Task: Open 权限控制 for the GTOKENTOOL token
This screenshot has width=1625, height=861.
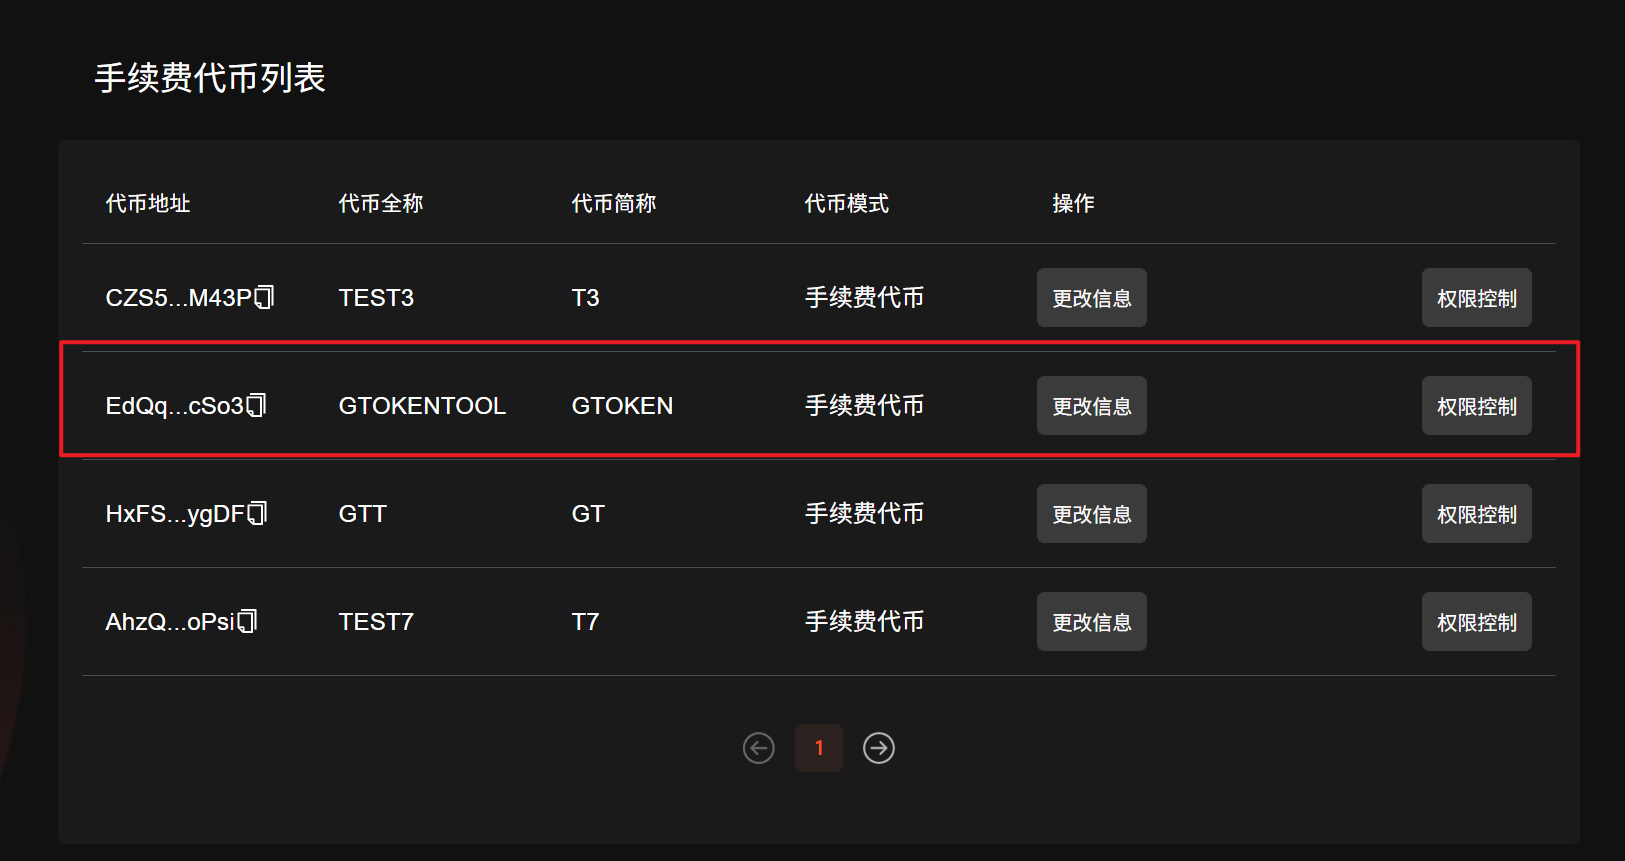Action: [x=1476, y=406]
